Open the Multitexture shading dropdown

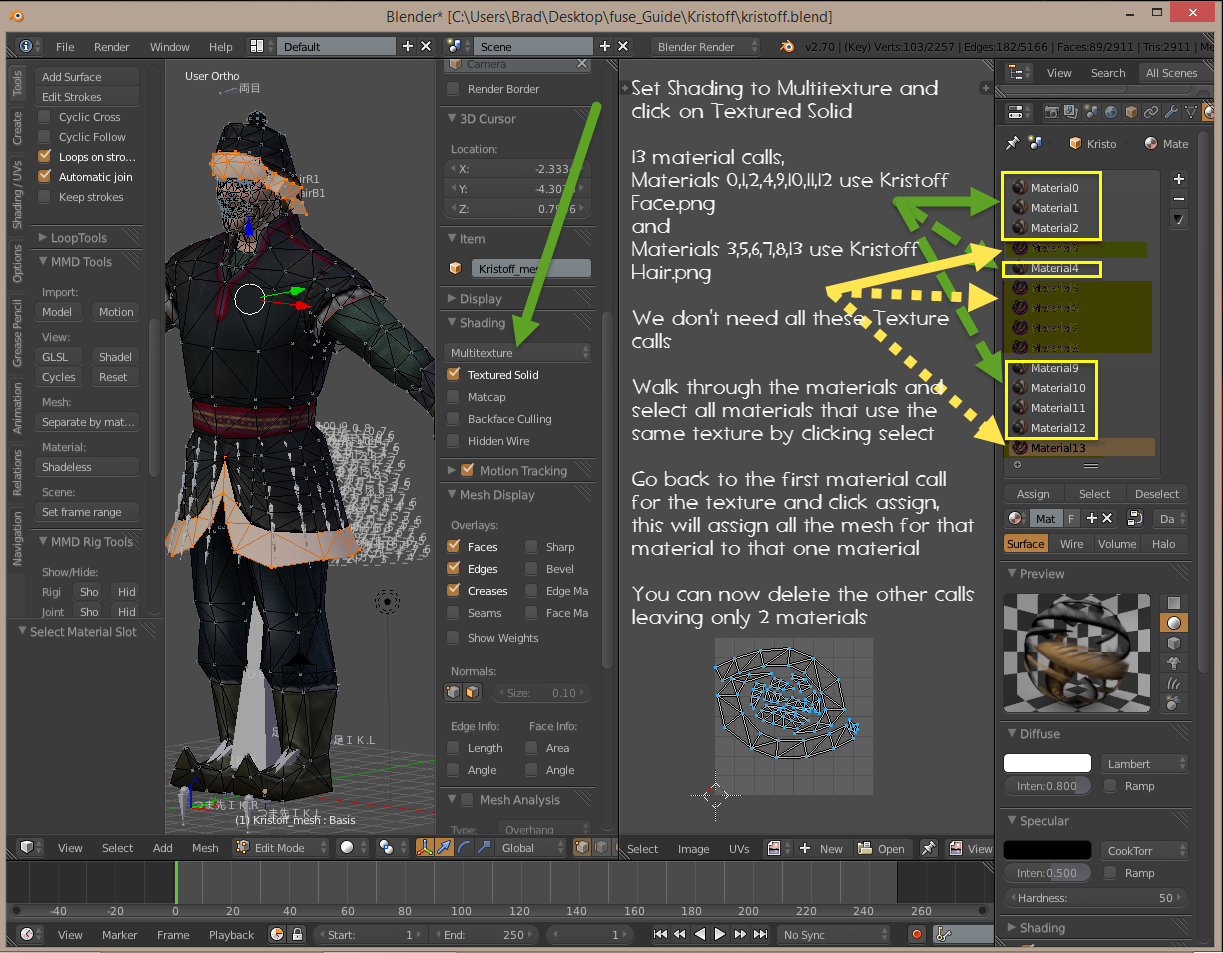point(517,352)
